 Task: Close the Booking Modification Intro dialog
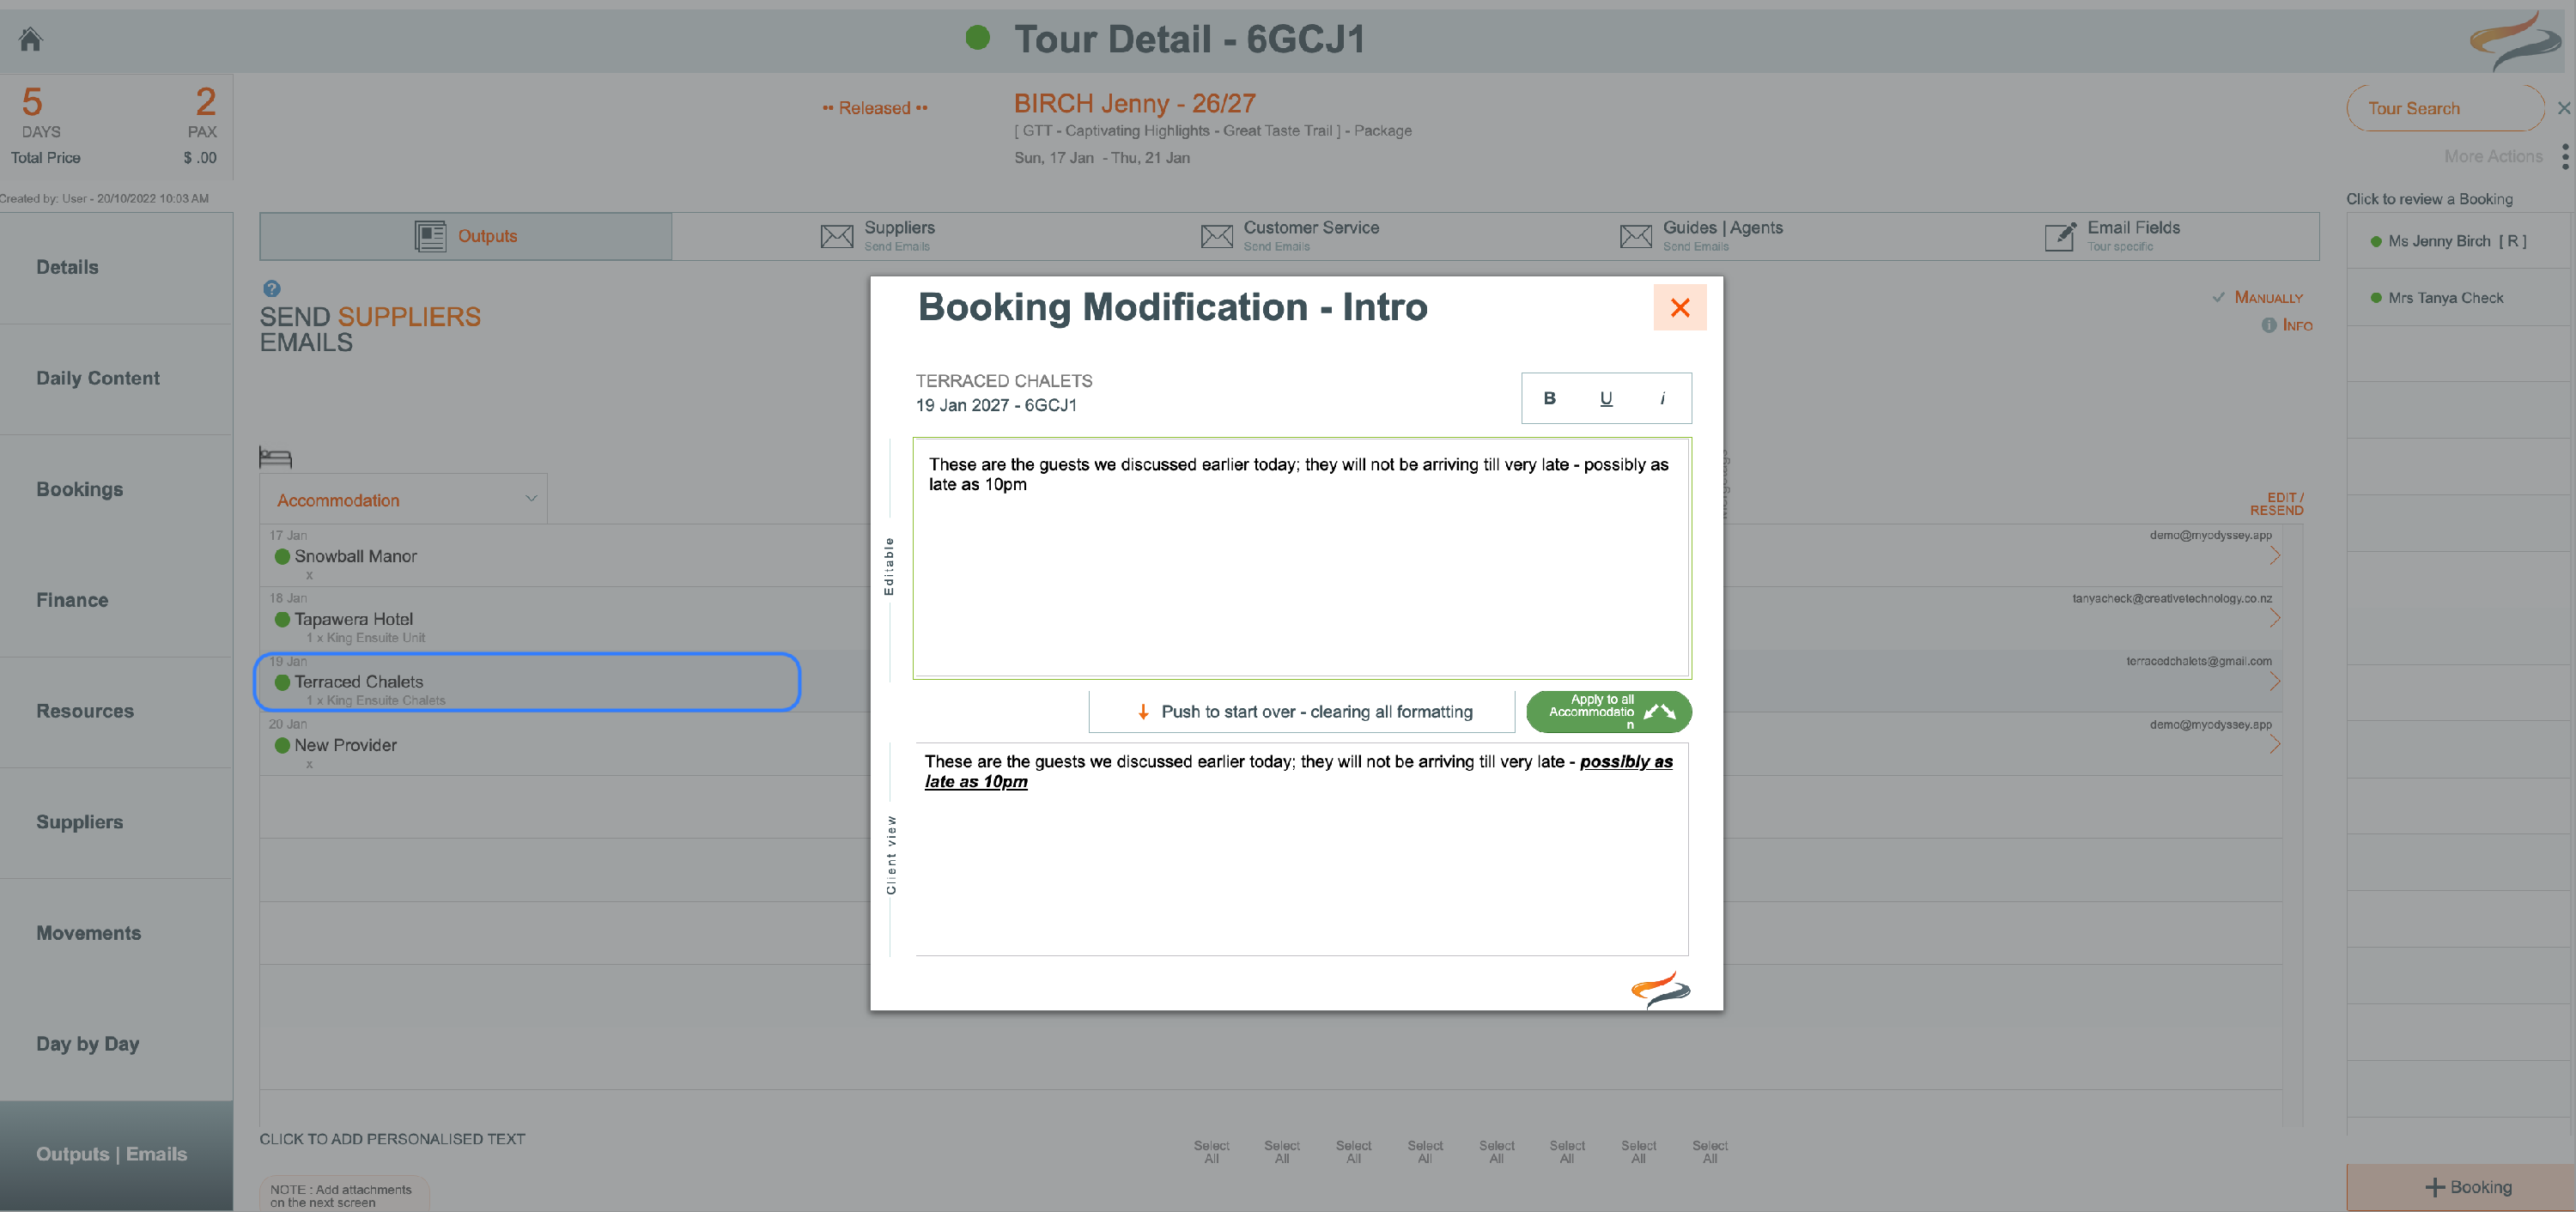(x=1680, y=307)
